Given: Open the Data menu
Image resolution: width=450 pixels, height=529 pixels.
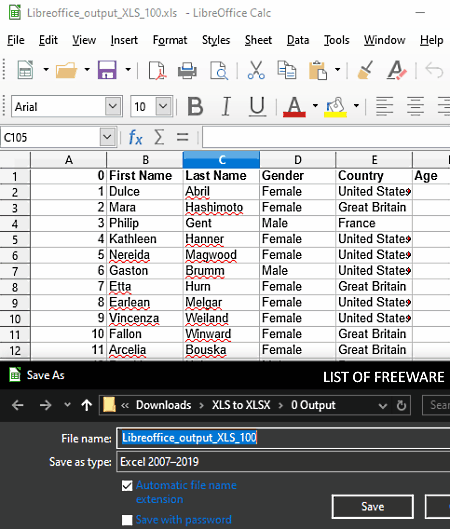Looking at the screenshot, I should 298,40.
